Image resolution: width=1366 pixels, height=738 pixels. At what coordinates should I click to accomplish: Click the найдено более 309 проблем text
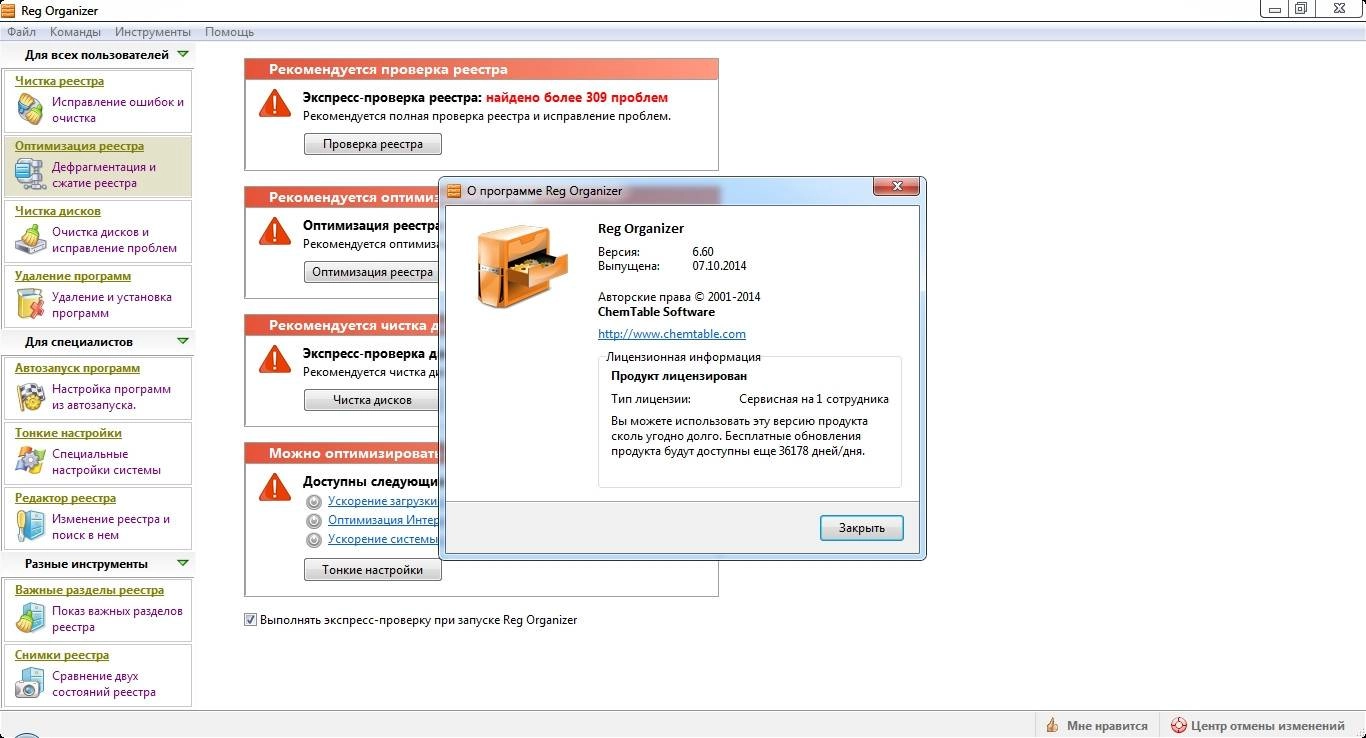pos(577,98)
